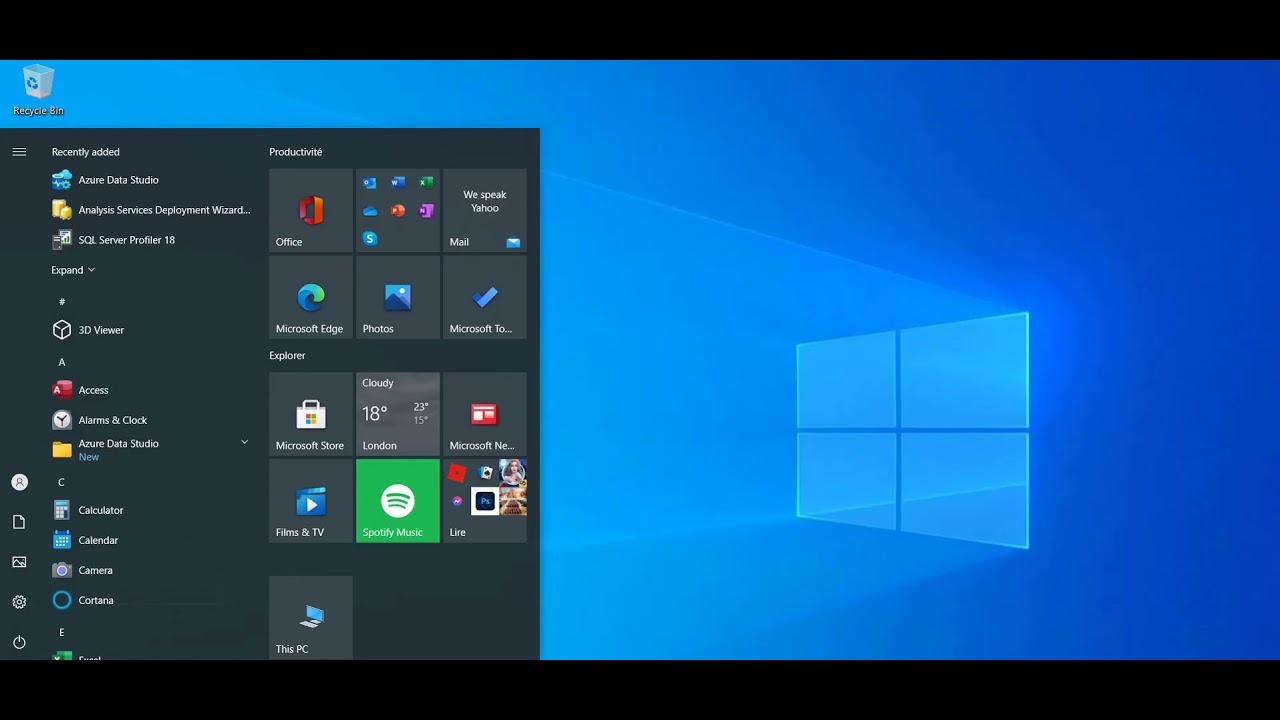Open Calendar app
The height and width of the screenshot is (720, 1280).
tap(150, 540)
